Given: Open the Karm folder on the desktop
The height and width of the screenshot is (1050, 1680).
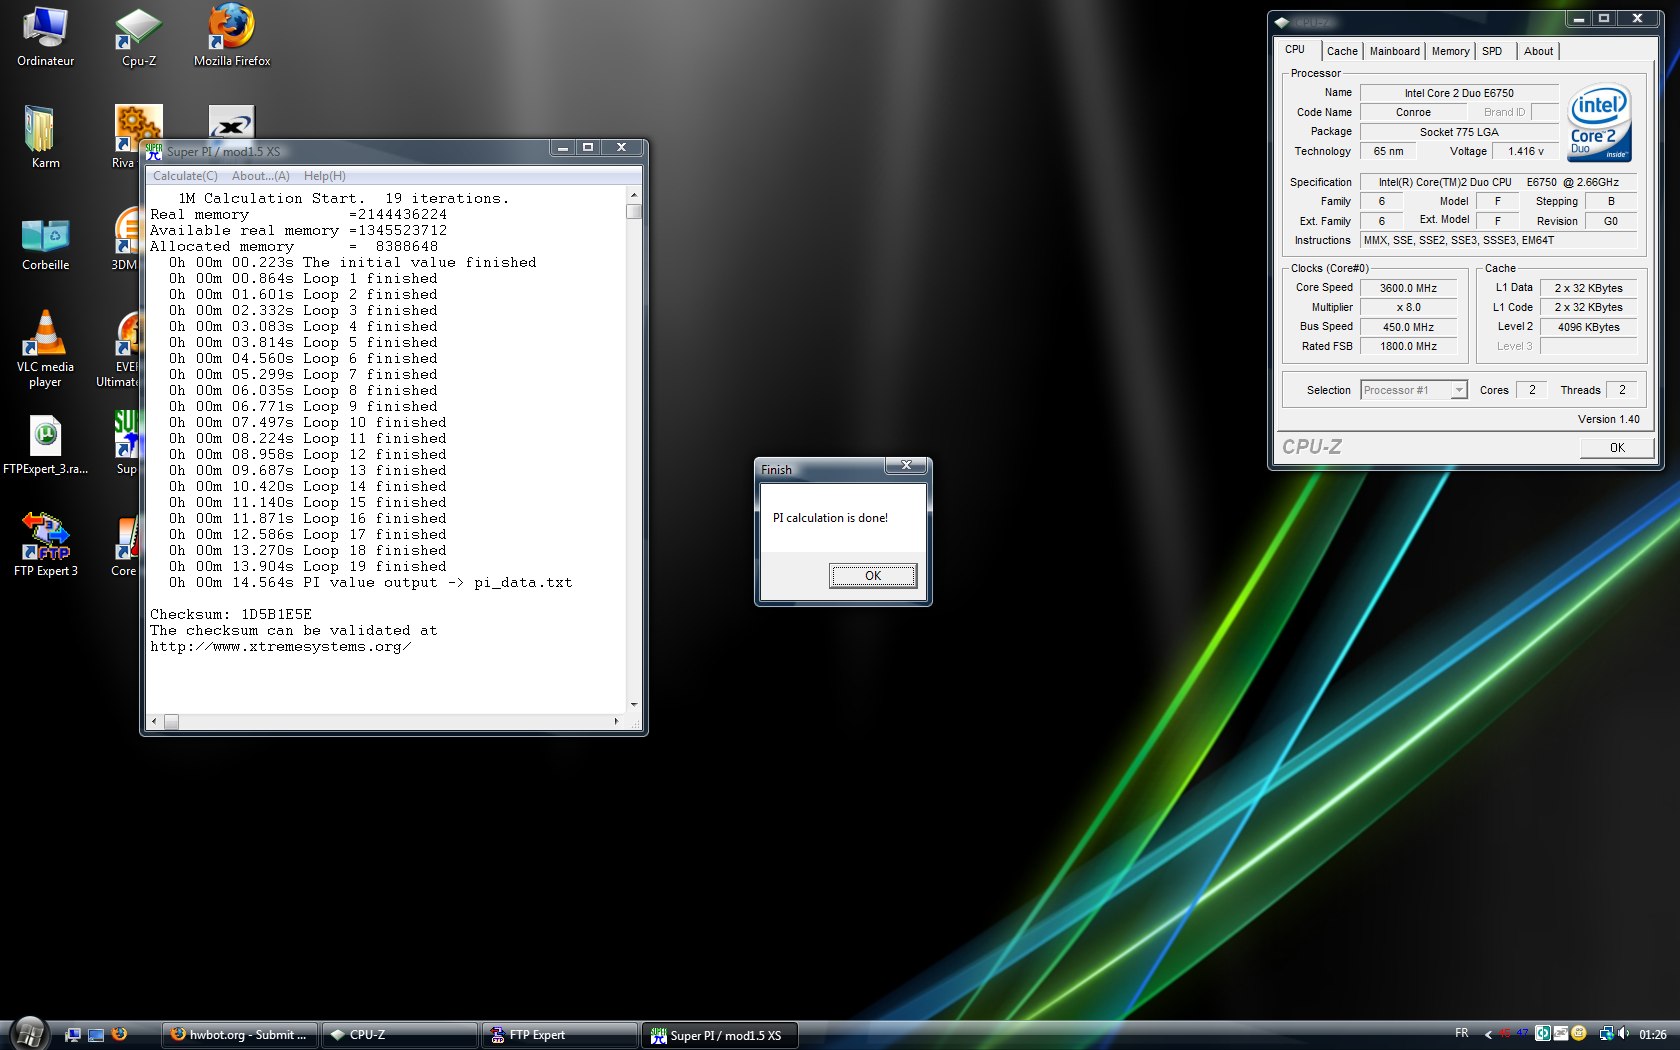Looking at the screenshot, I should pyautogui.click(x=45, y=137).
